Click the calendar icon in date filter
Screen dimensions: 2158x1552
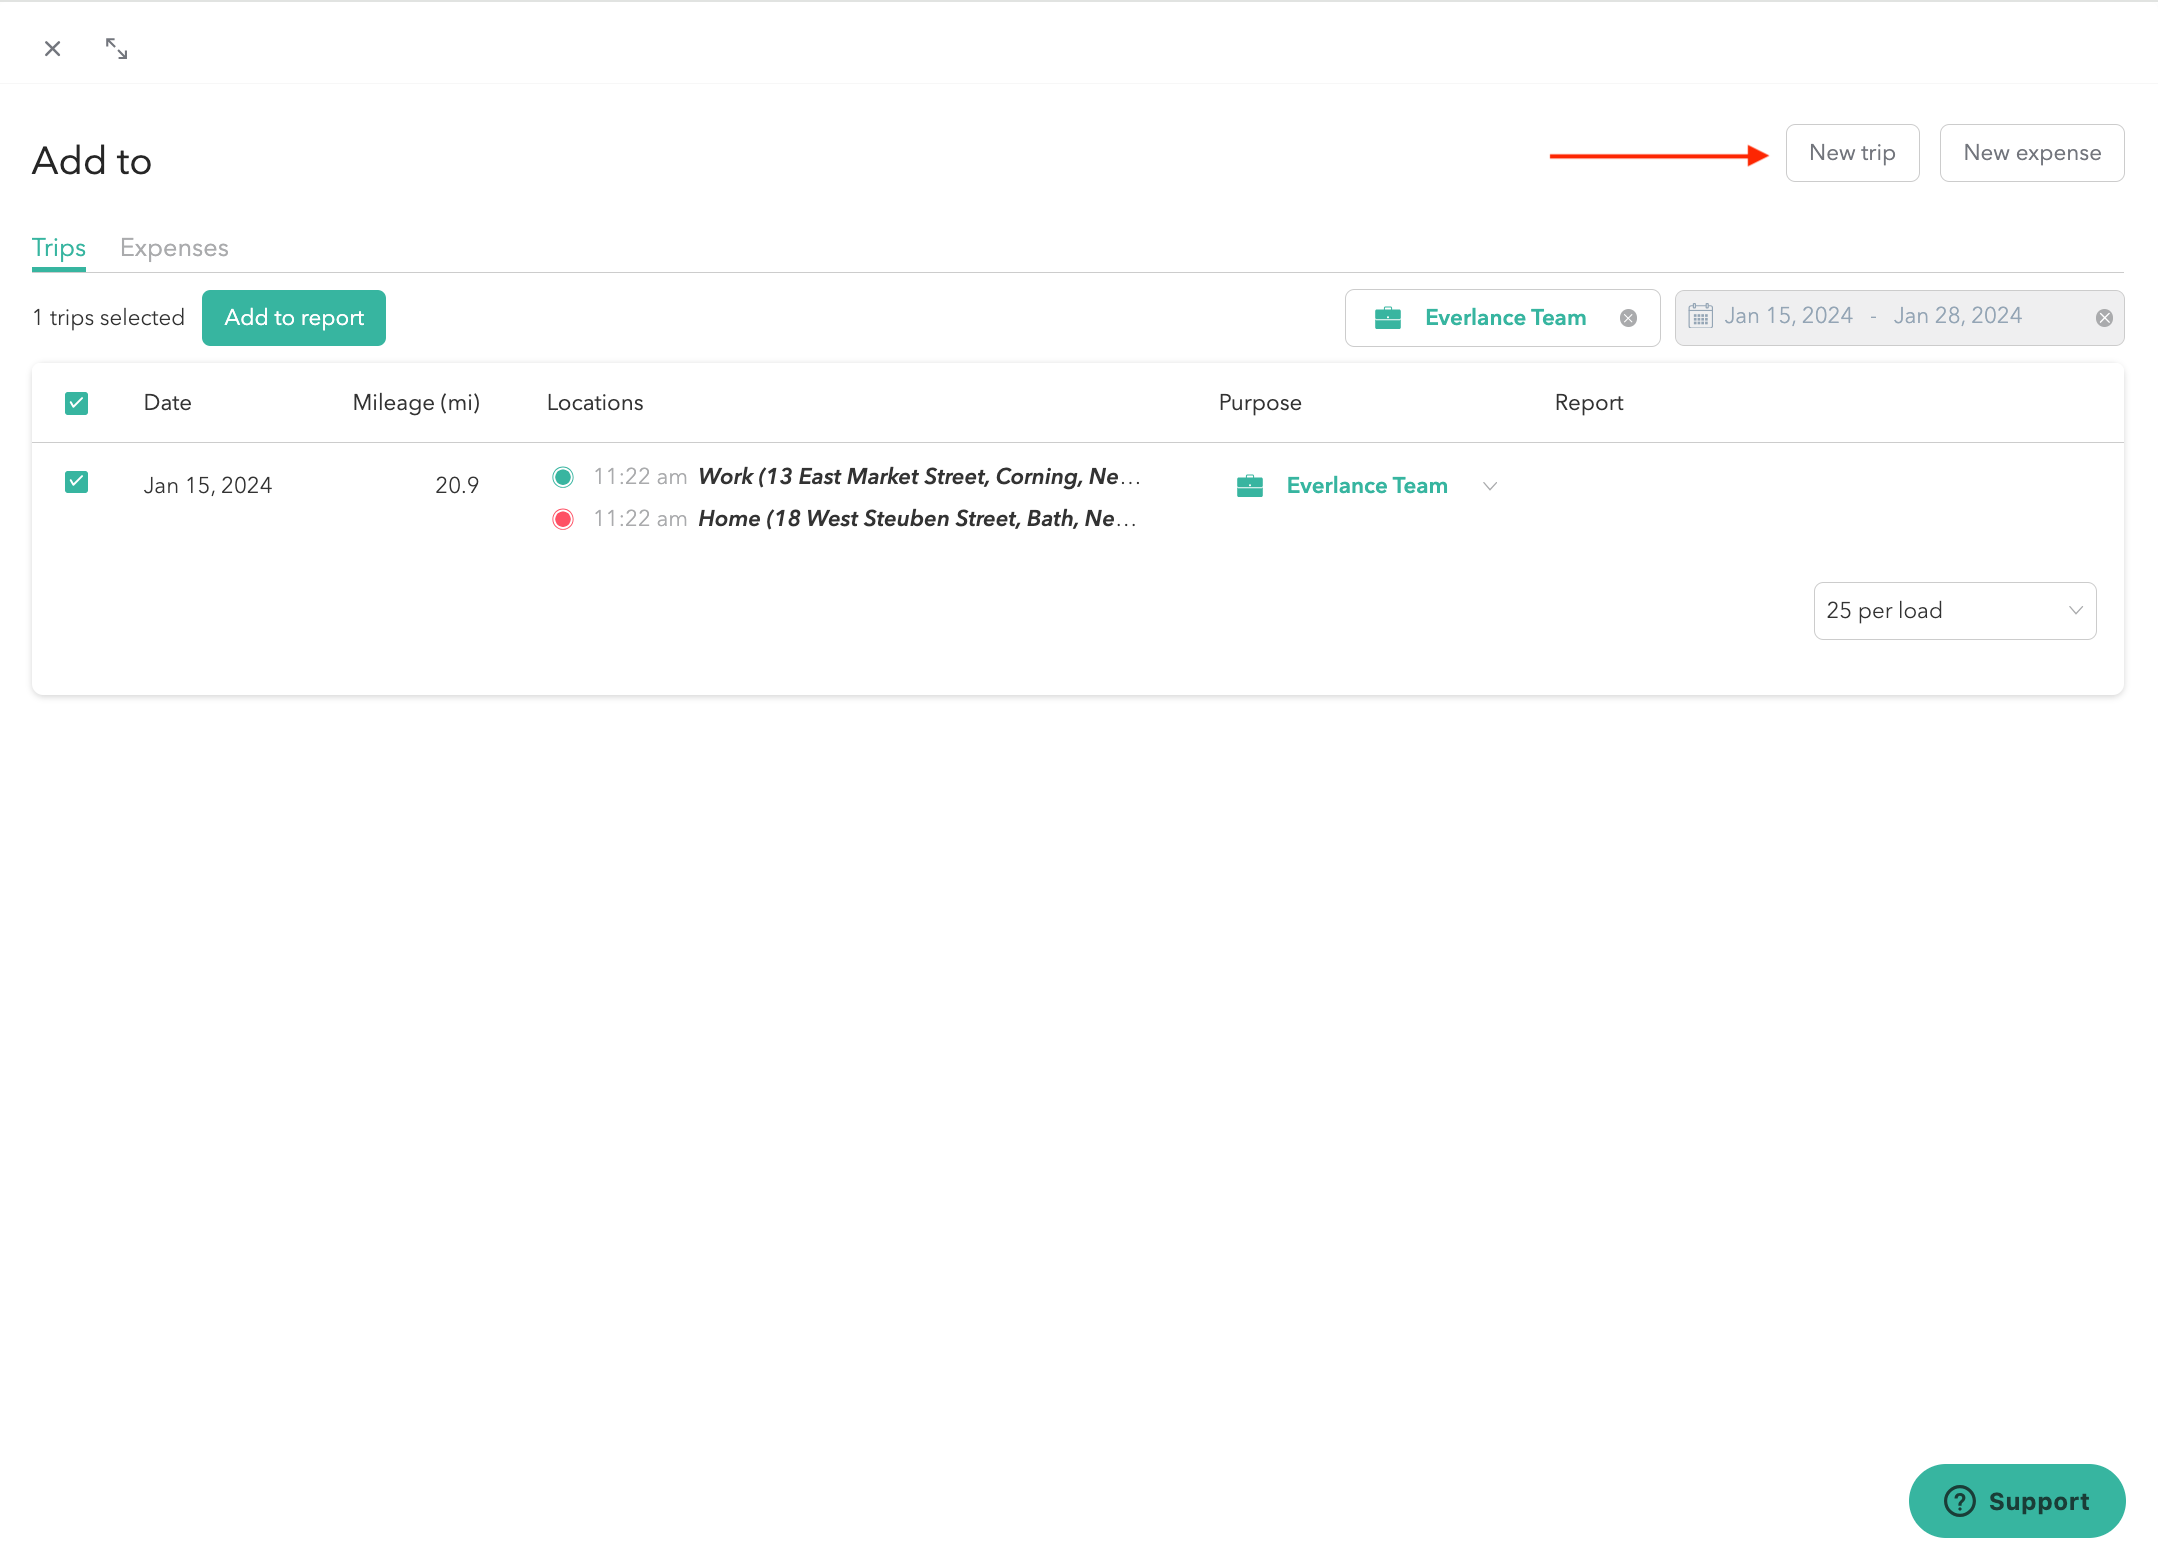tap(1700, 316)
